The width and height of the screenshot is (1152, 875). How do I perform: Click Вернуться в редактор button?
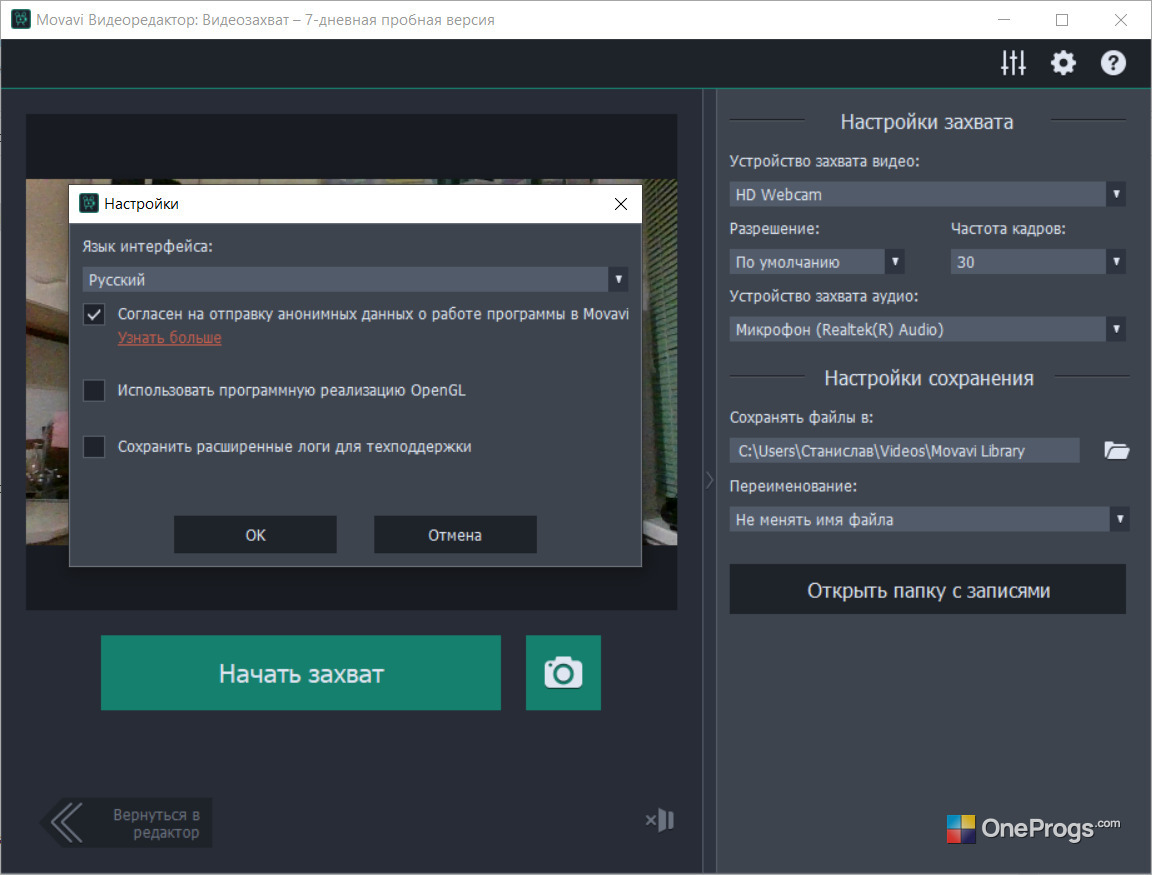(126, 823)
